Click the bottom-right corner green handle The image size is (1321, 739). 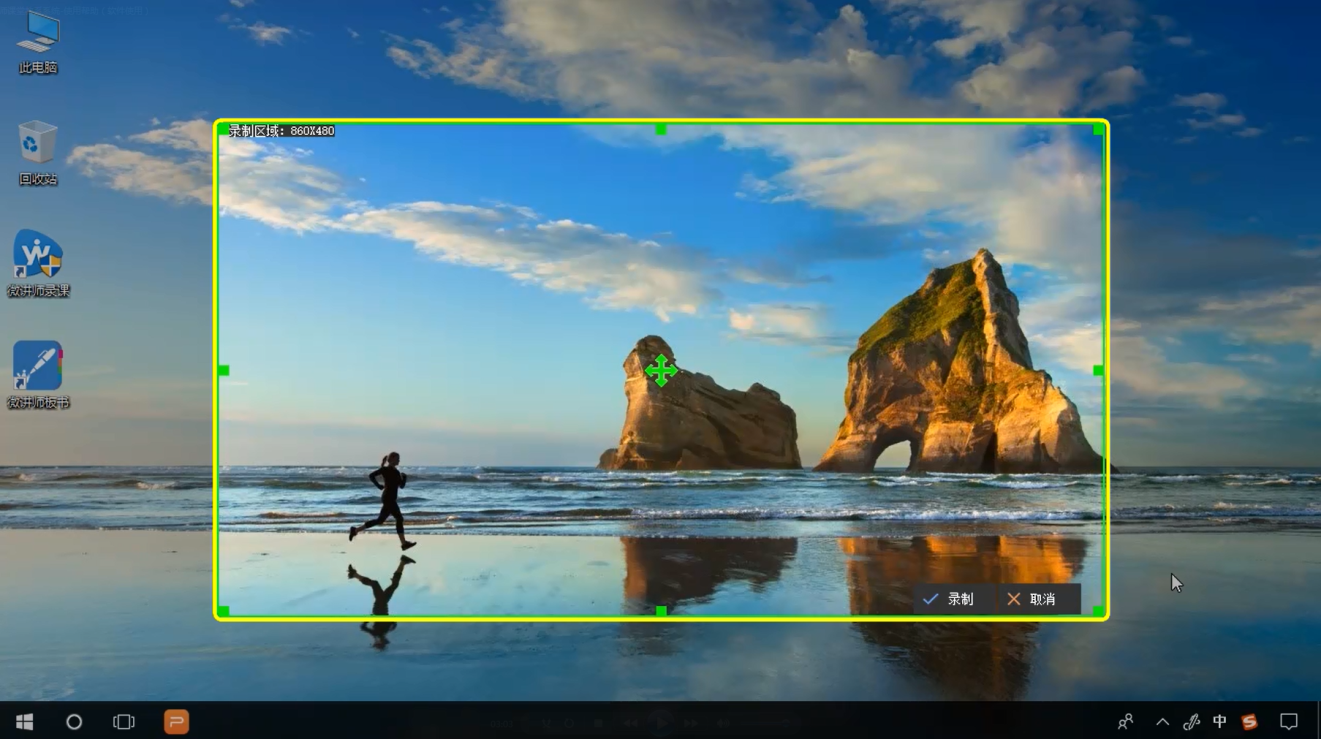click(1099, 610)
